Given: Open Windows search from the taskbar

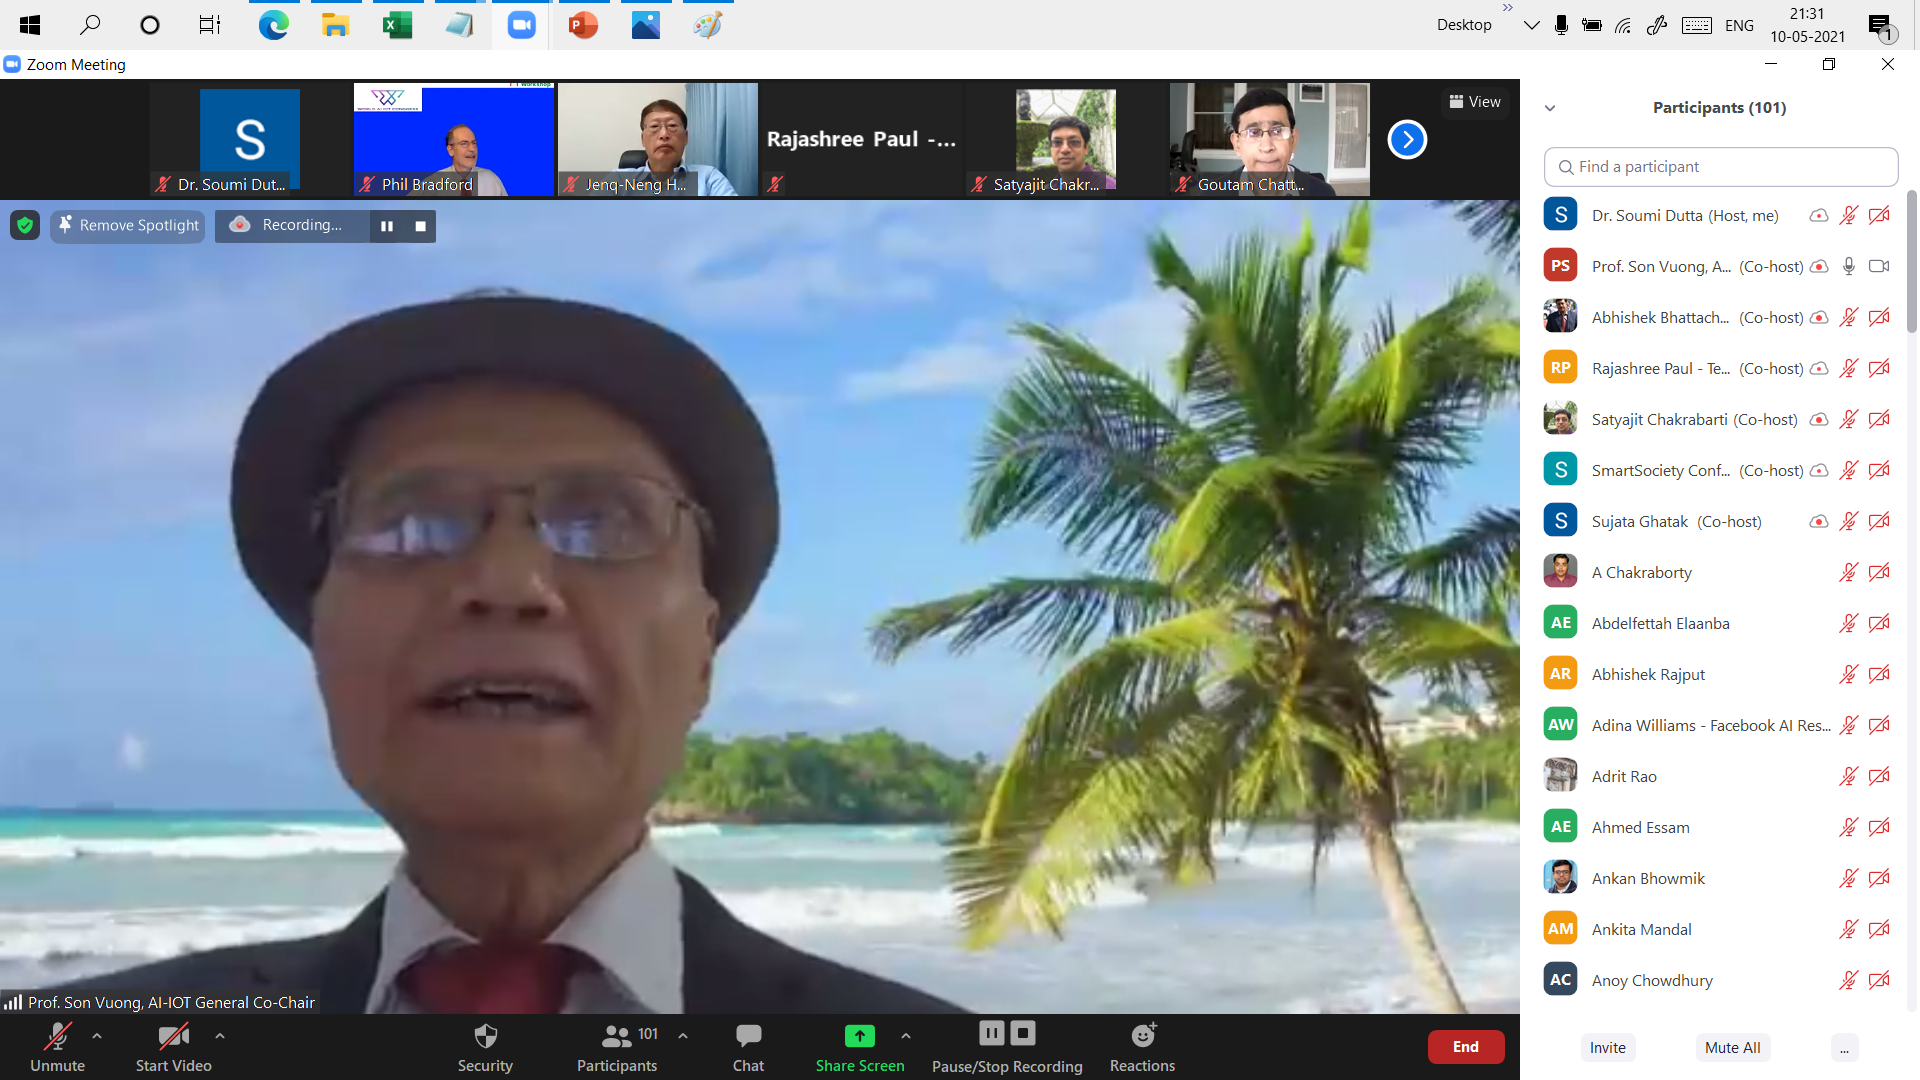Looking at the screenshot, I should [90, 25].
